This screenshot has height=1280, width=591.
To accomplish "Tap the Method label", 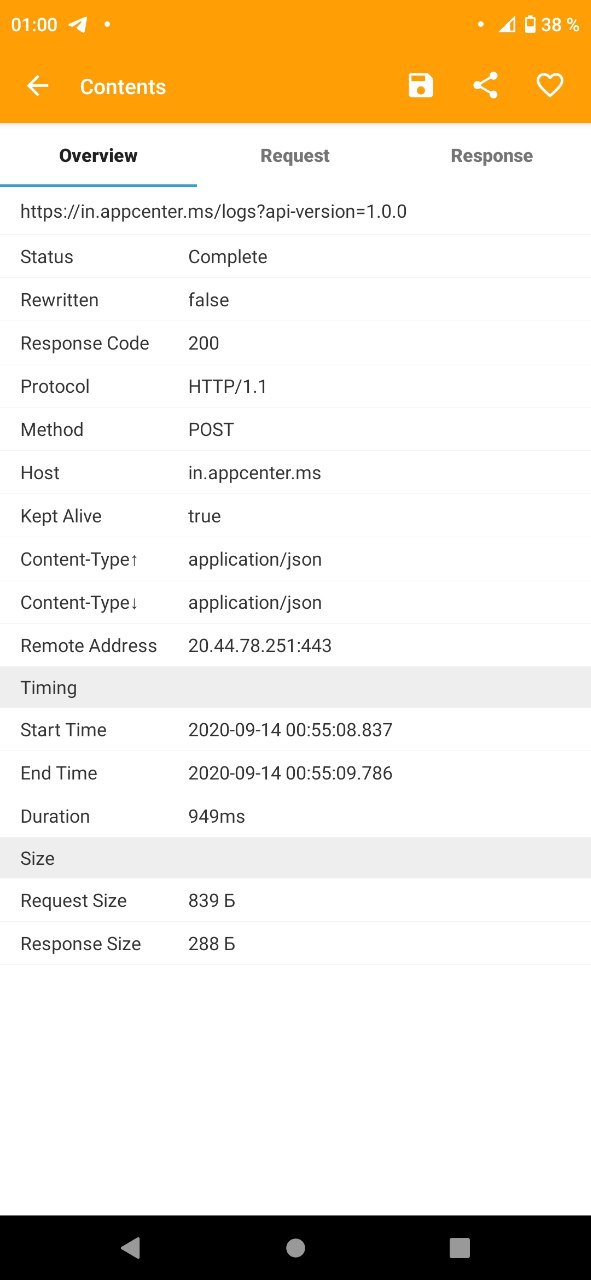I will (52, 430).
